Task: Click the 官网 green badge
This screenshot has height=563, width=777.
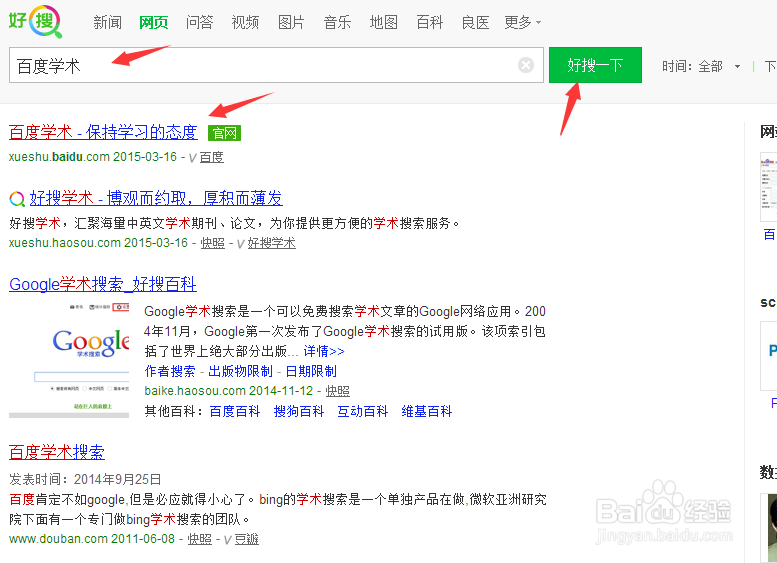Action: (x=224, y=133)
